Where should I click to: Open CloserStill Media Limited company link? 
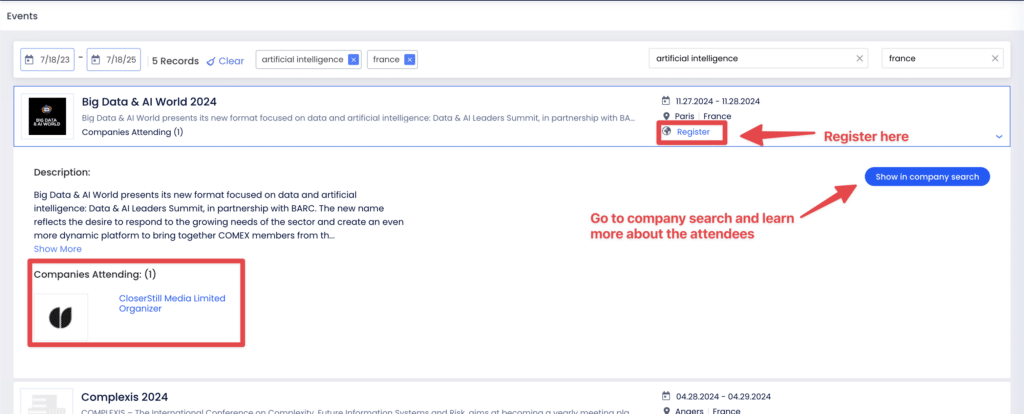(172, 298)
